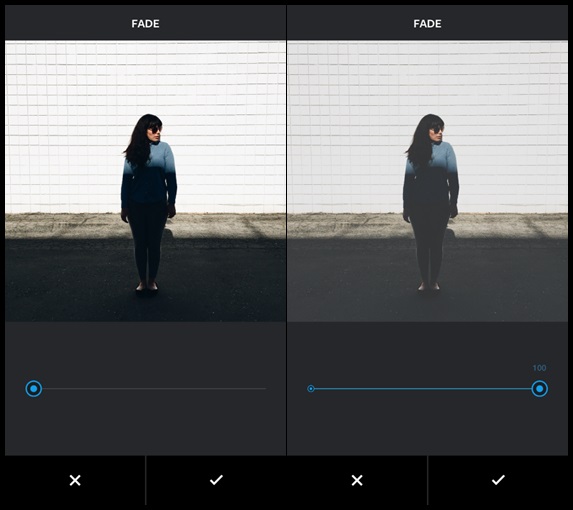Click the right FADE title
Image resolution: width=573 pixels, height=510 pixels.
427,24
